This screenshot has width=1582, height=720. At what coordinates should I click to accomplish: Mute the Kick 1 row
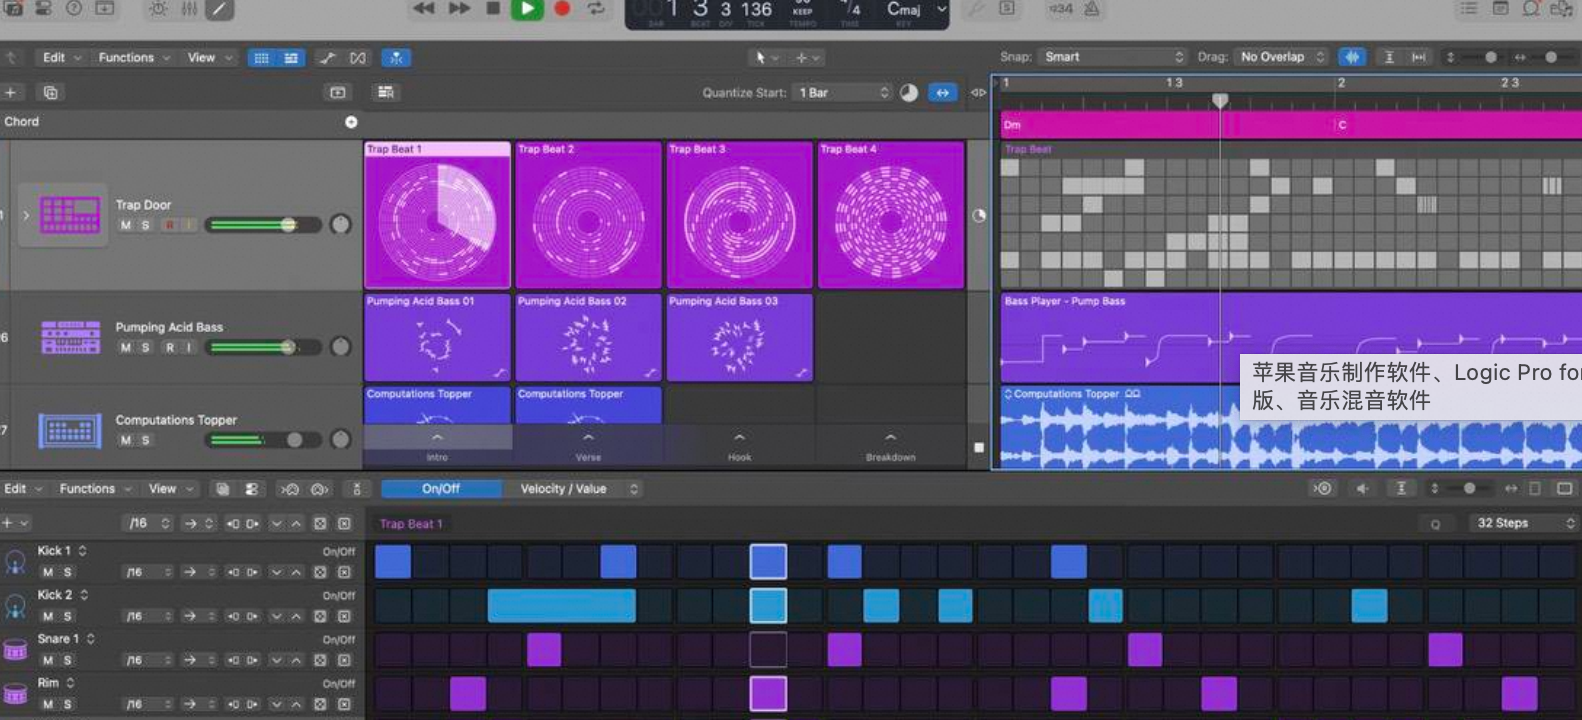click(x=47, y=573)
